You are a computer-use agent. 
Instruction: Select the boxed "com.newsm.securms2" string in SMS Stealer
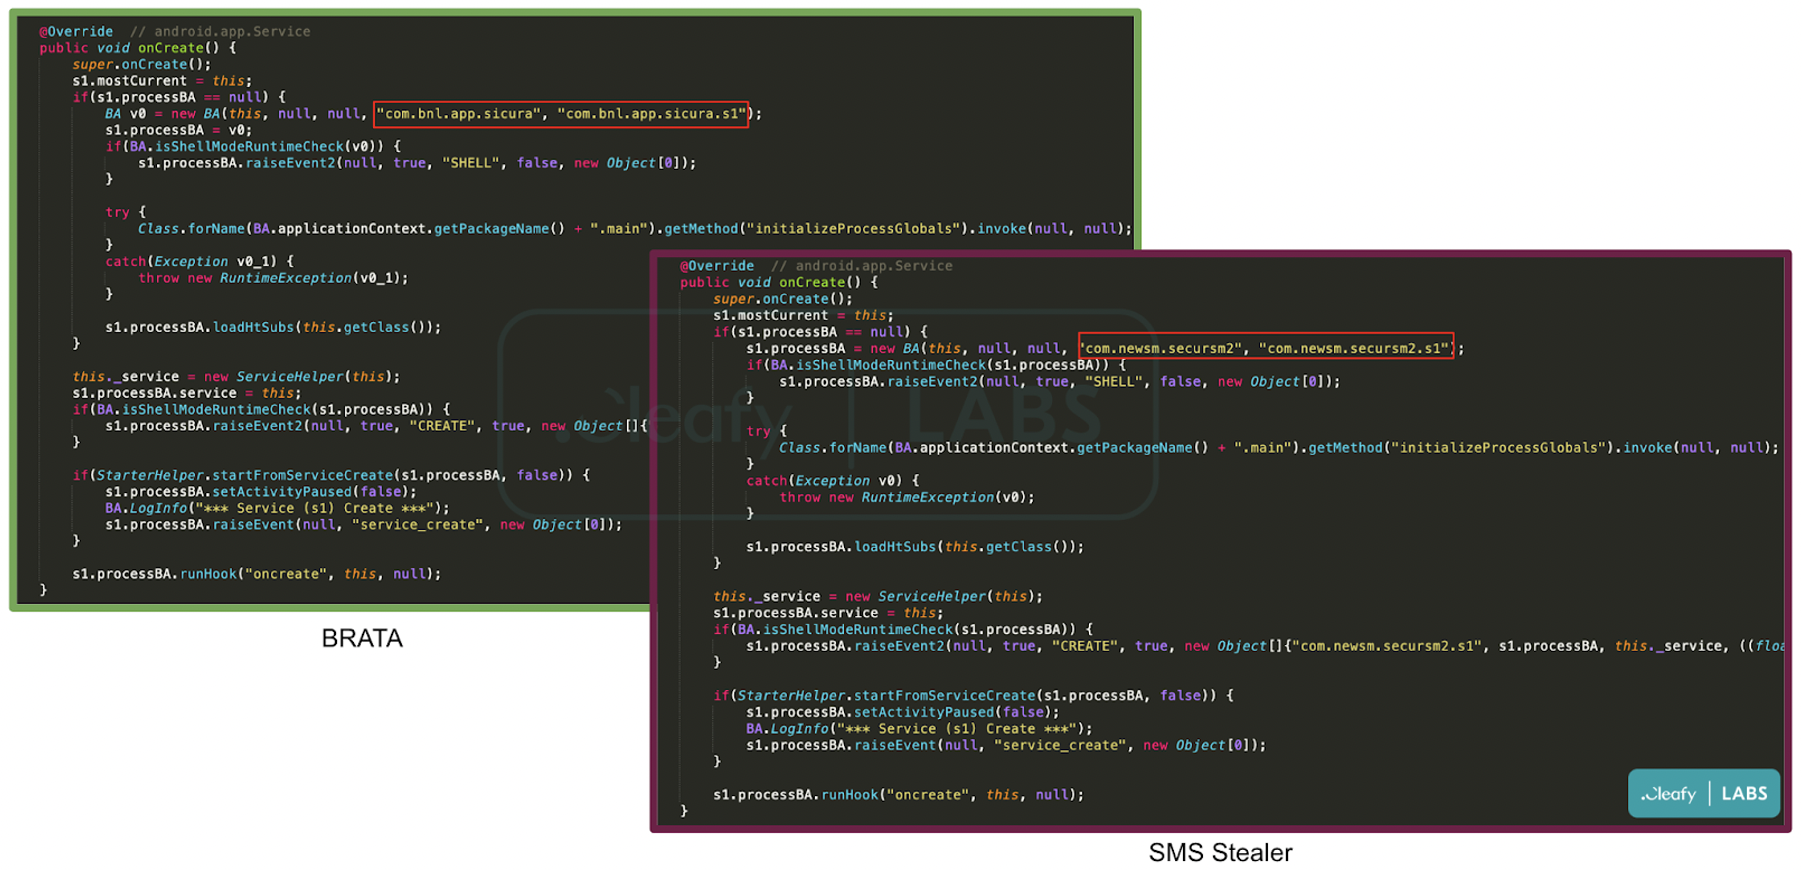pos(1163,348)
